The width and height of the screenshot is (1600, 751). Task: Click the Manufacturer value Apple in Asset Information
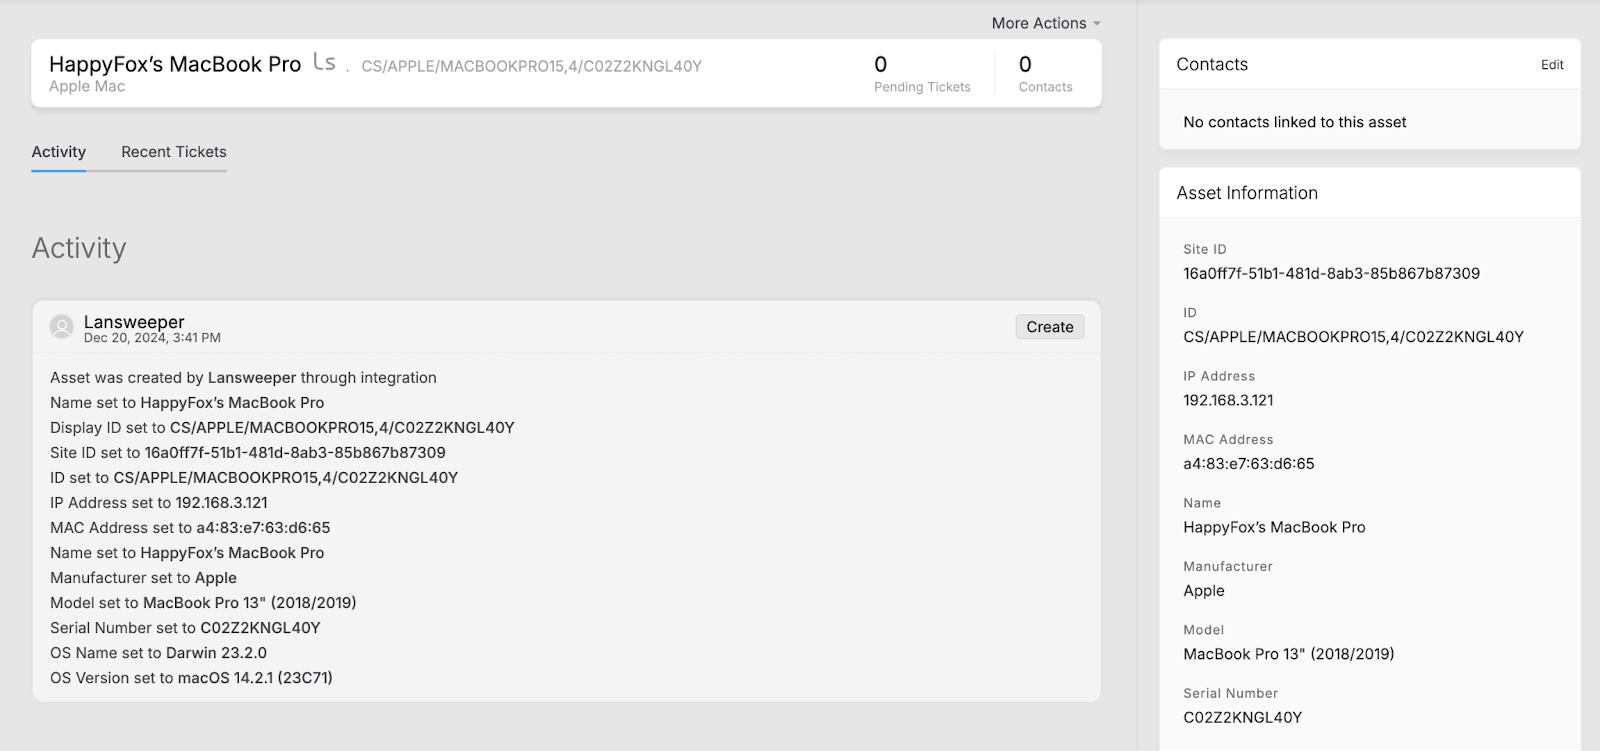(1204, 591)
